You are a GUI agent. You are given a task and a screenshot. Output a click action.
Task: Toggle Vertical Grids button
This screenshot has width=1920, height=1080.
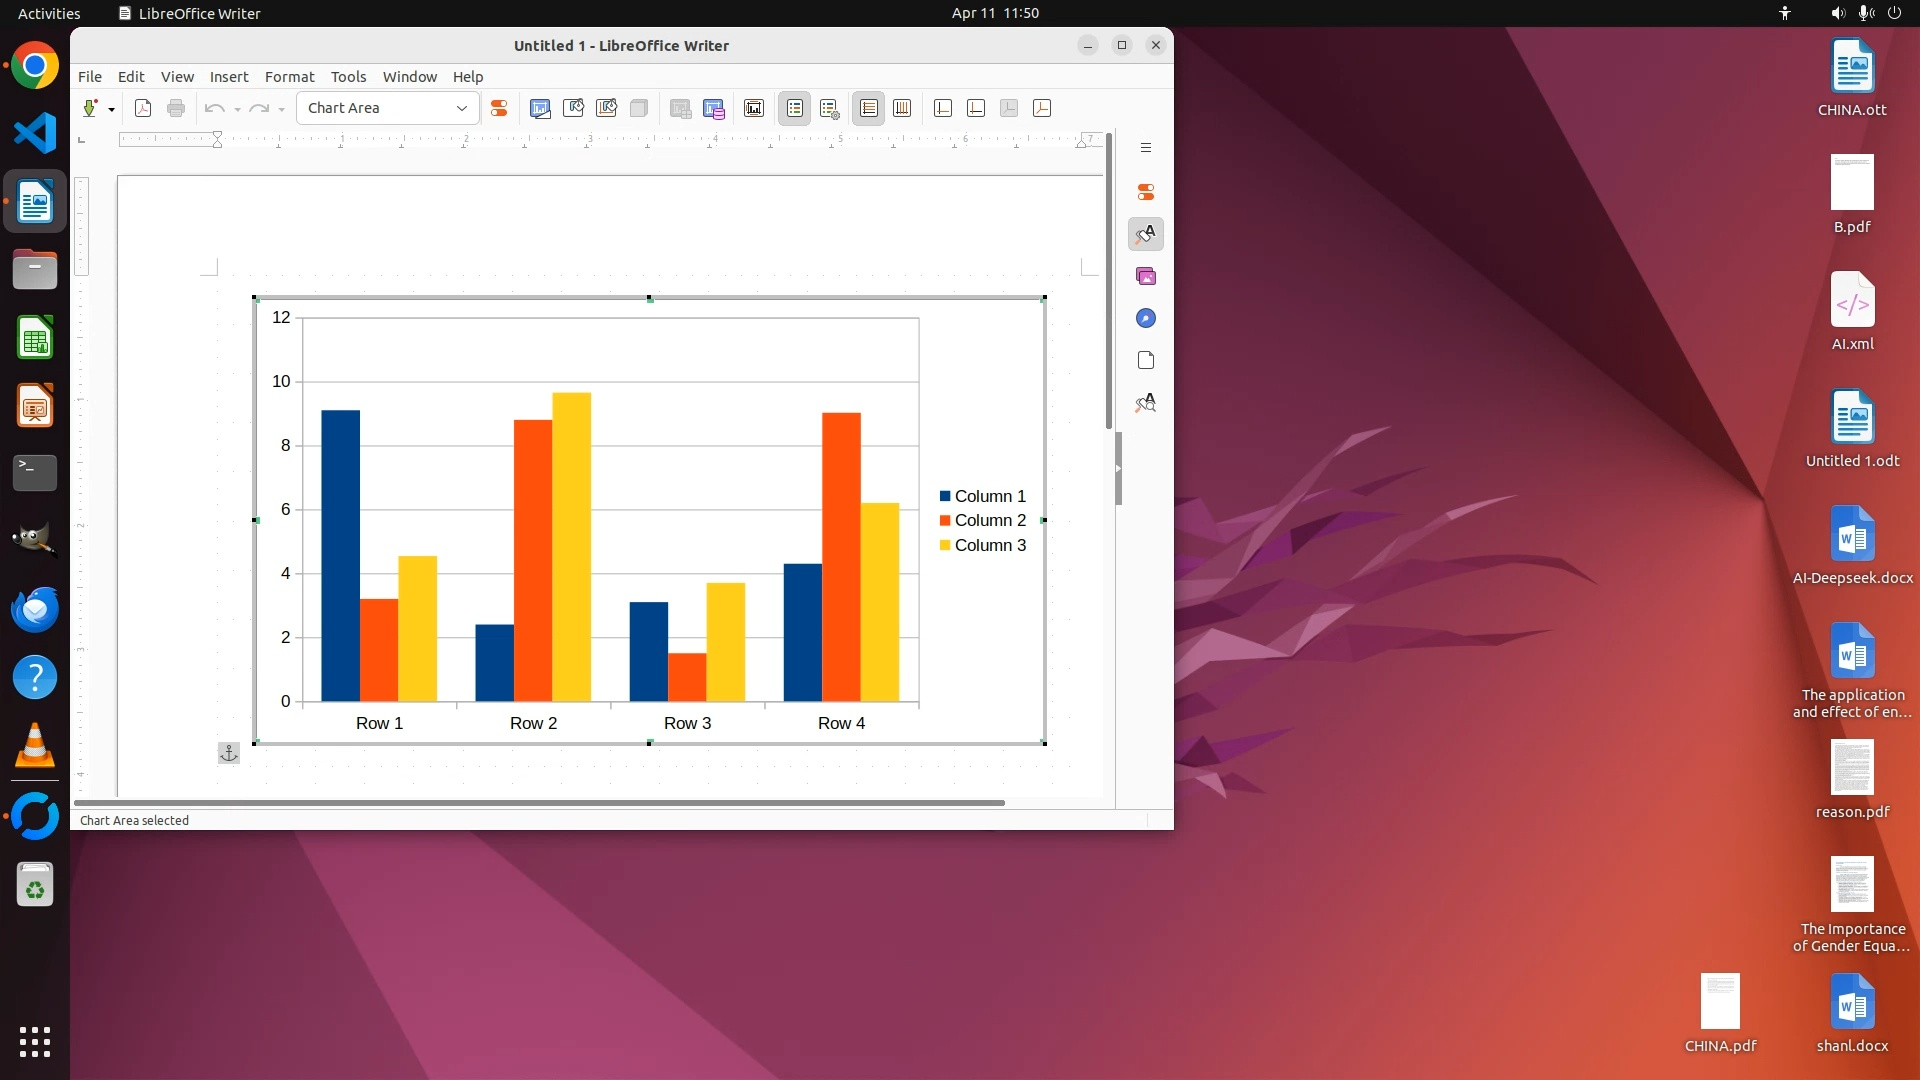(902, 108)
